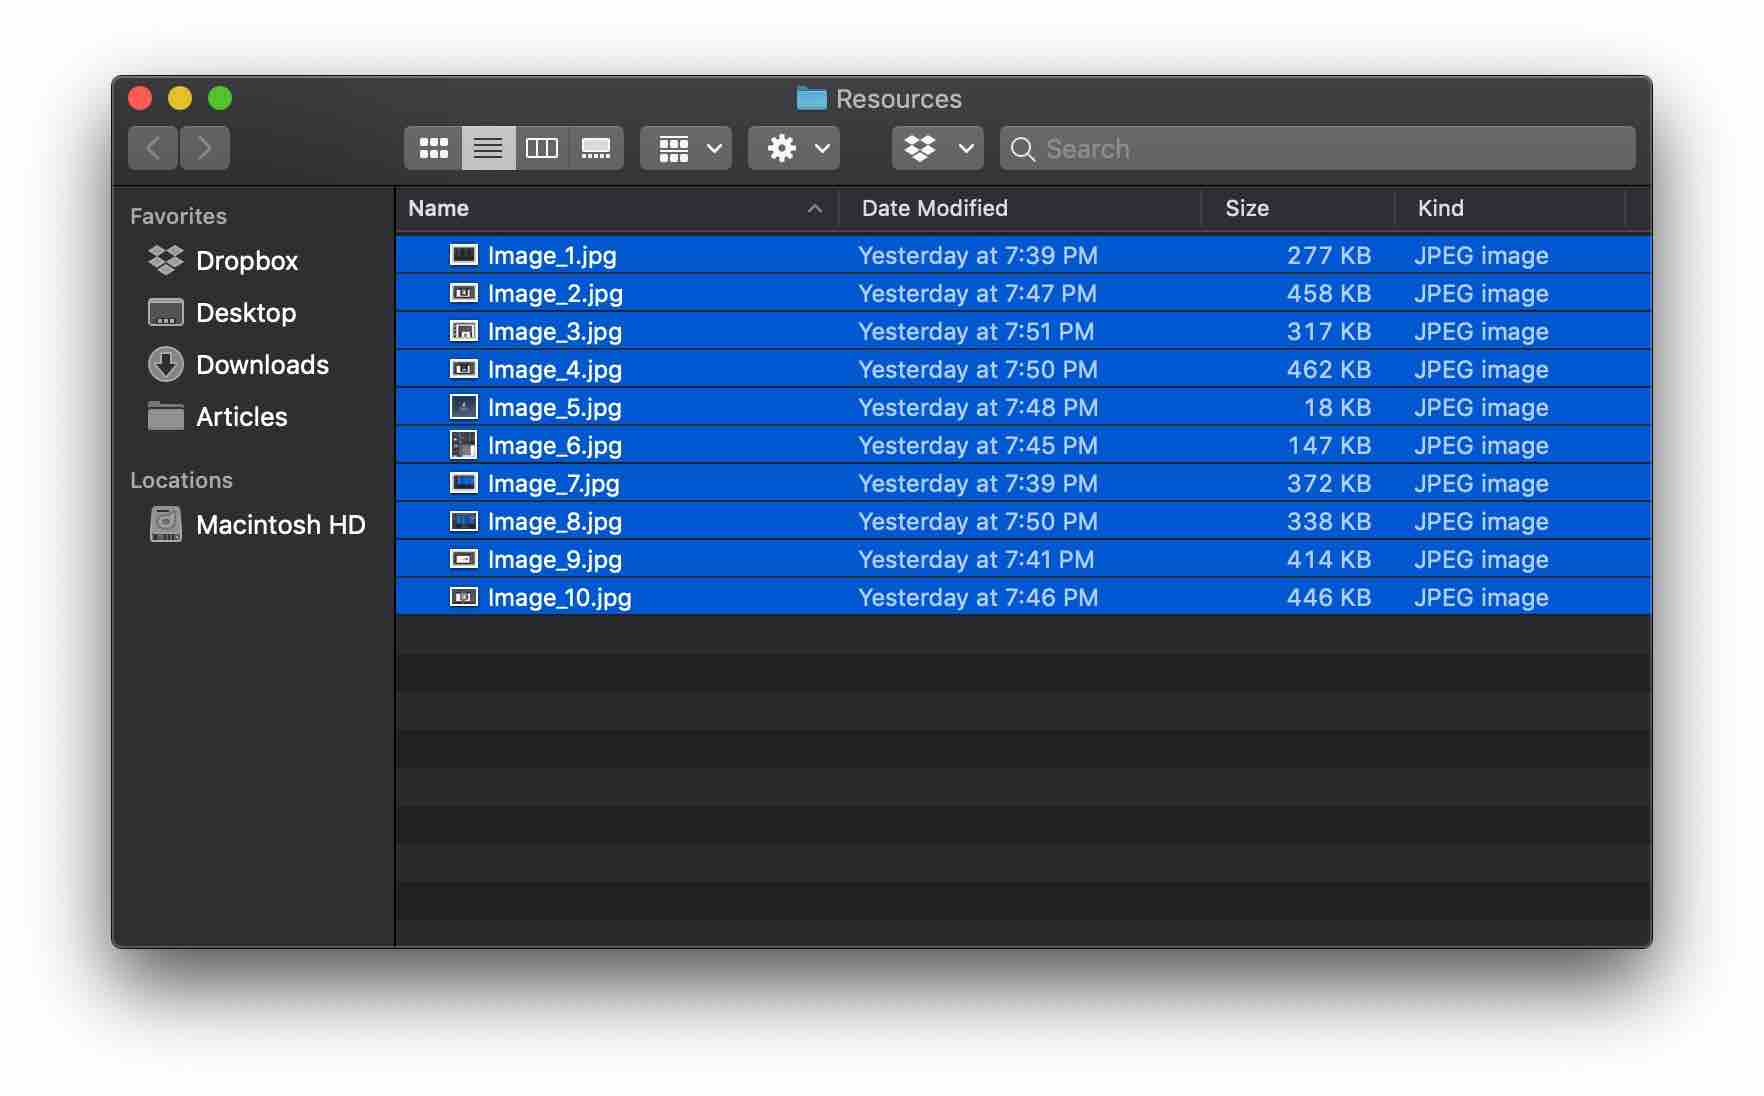The height and width of the screenshot is (1096, 1764).
Task: Sort by the Size column header
Action: click(1298, 208)
